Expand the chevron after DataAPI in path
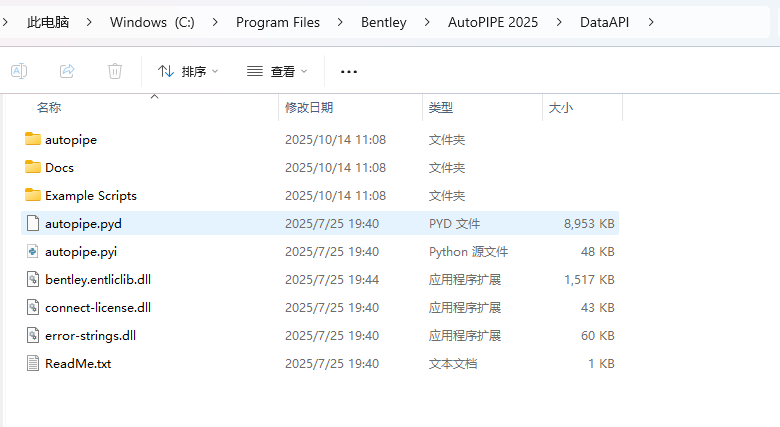 tap(652, 22)
